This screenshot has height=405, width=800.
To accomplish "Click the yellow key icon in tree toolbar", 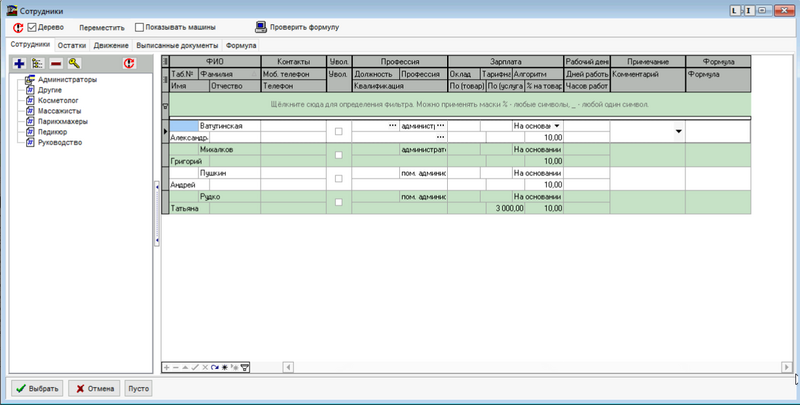I will click(74, 63).
